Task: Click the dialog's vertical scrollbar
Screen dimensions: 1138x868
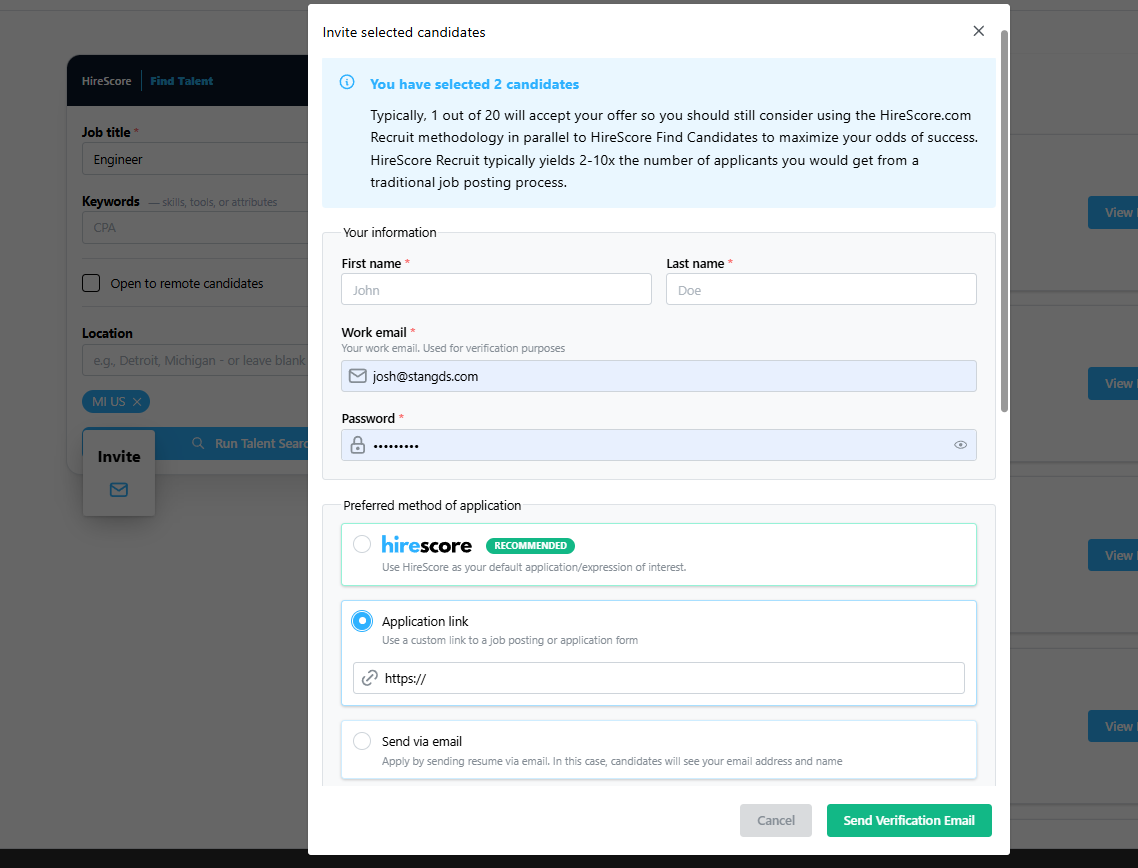Action: coord(1004,221)
